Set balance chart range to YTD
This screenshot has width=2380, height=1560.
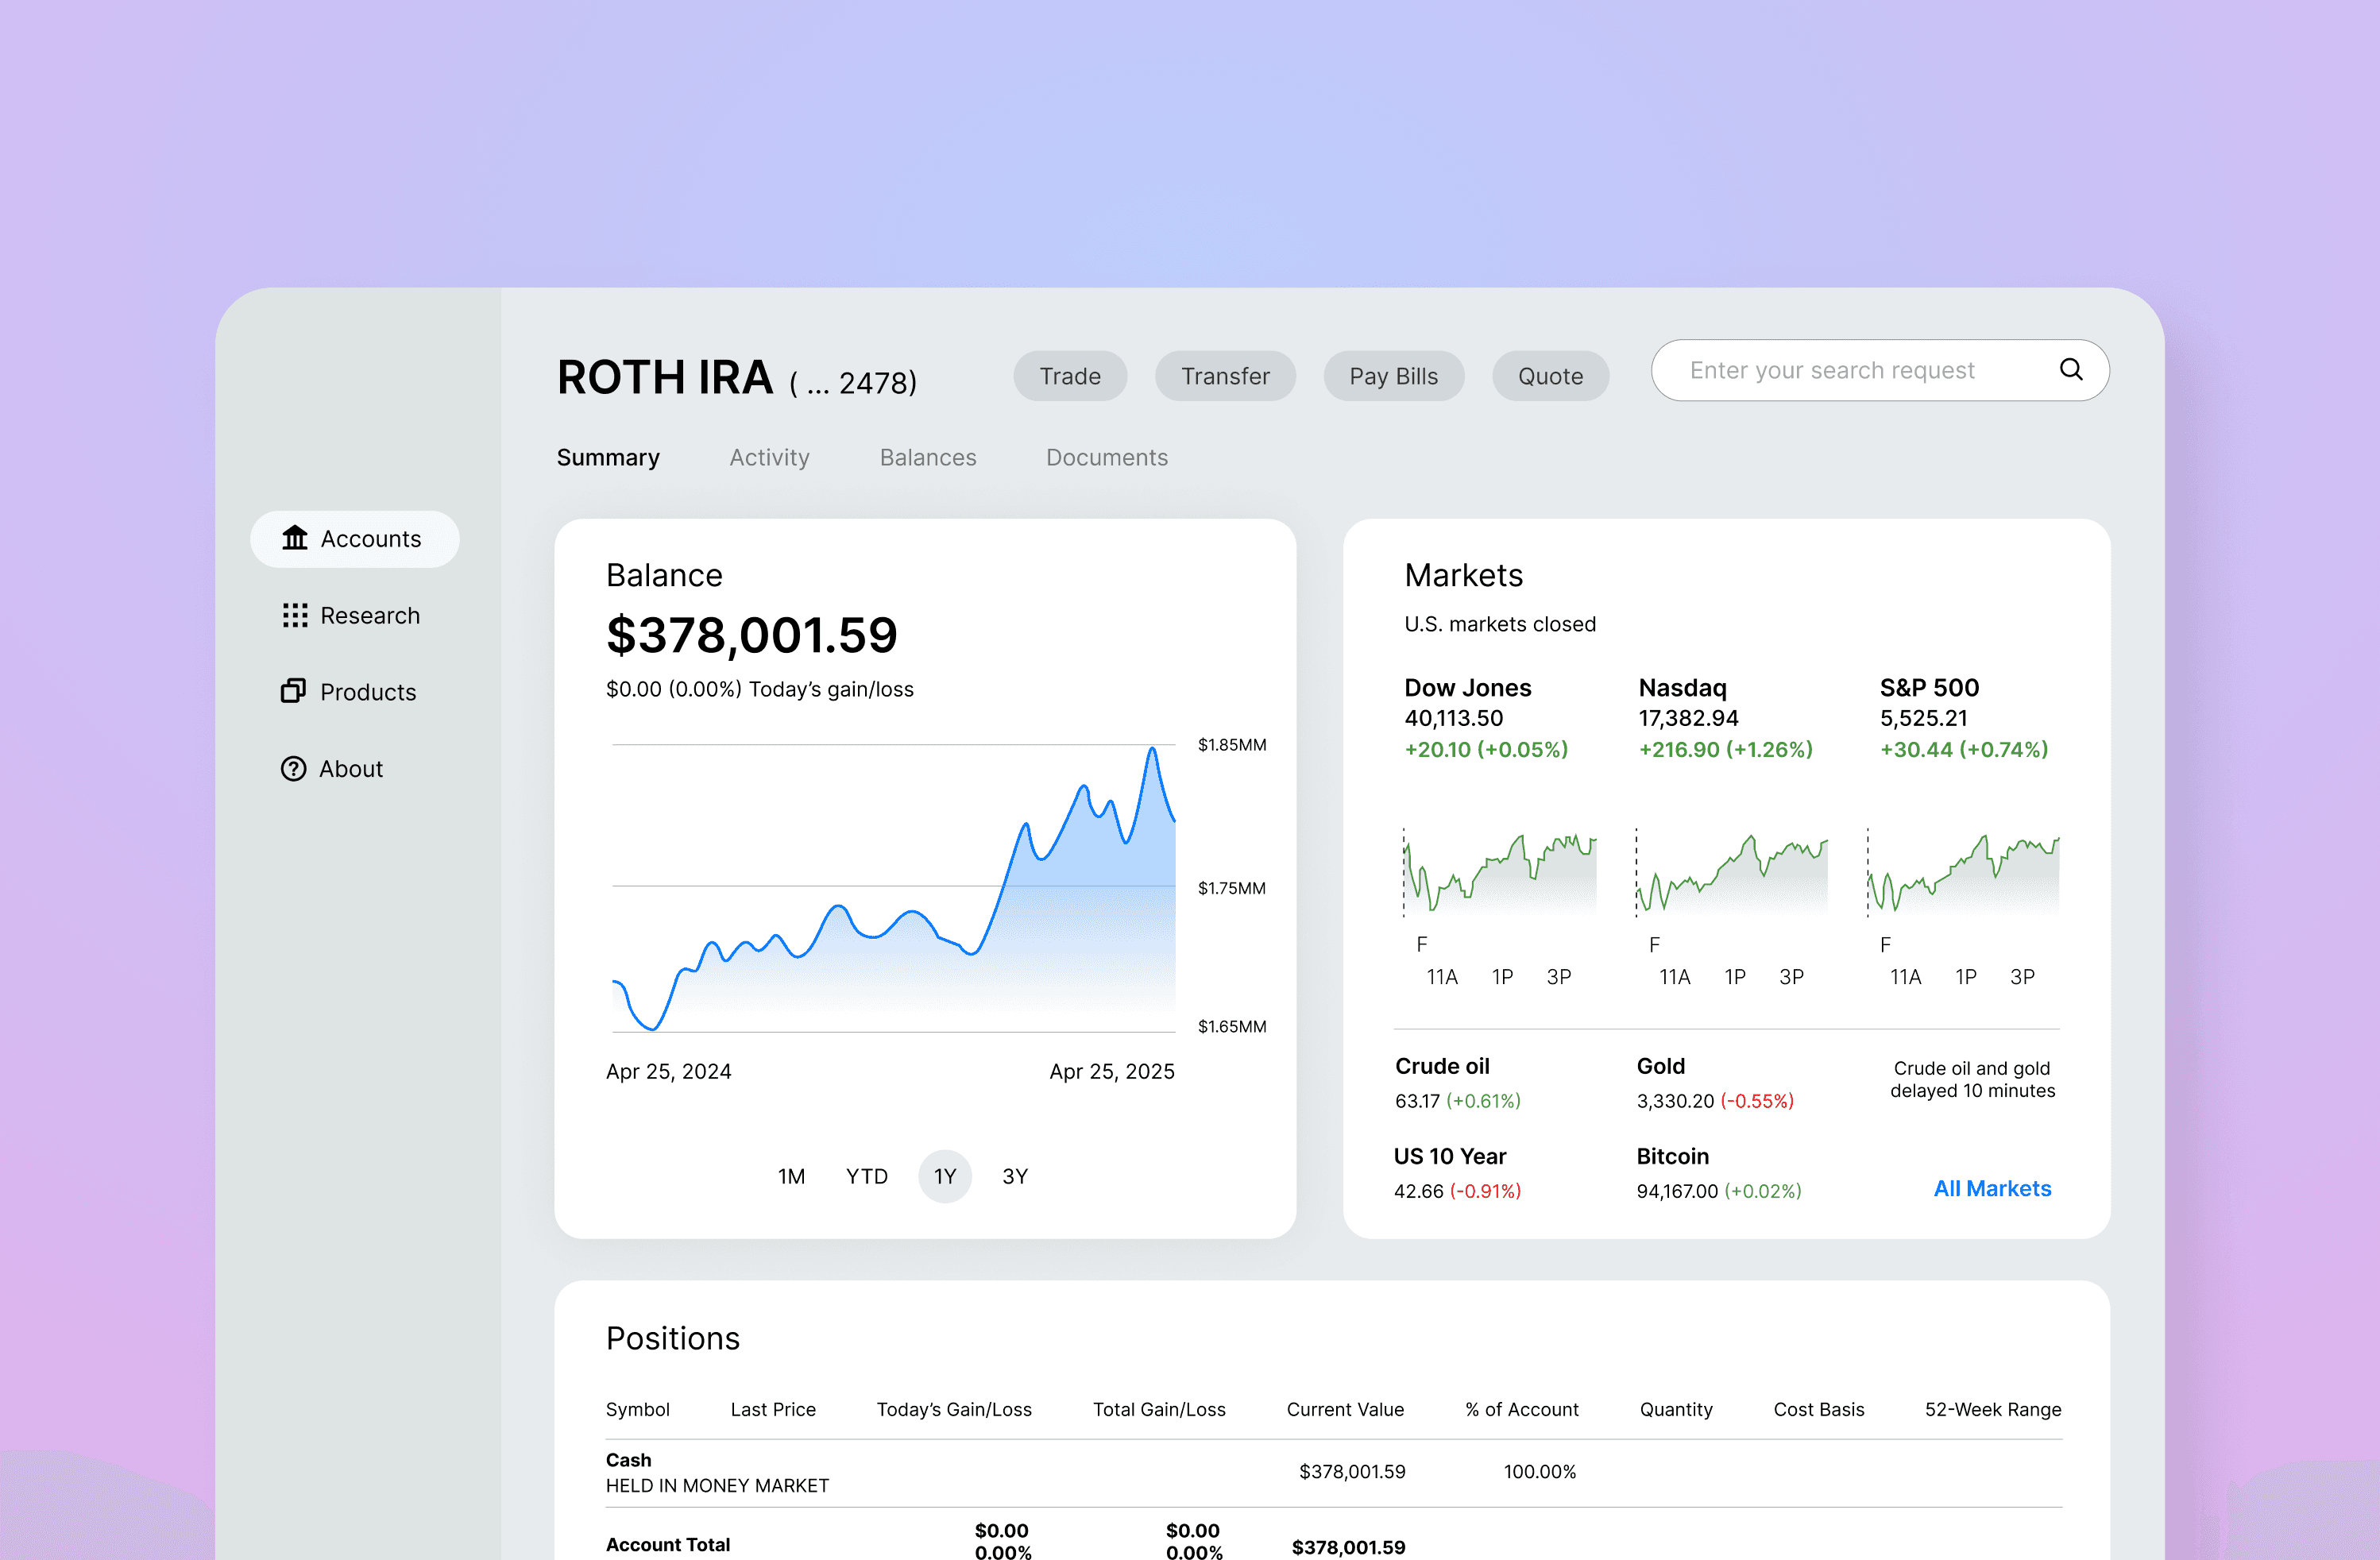pyautogui.click(x=867, y=1176)
